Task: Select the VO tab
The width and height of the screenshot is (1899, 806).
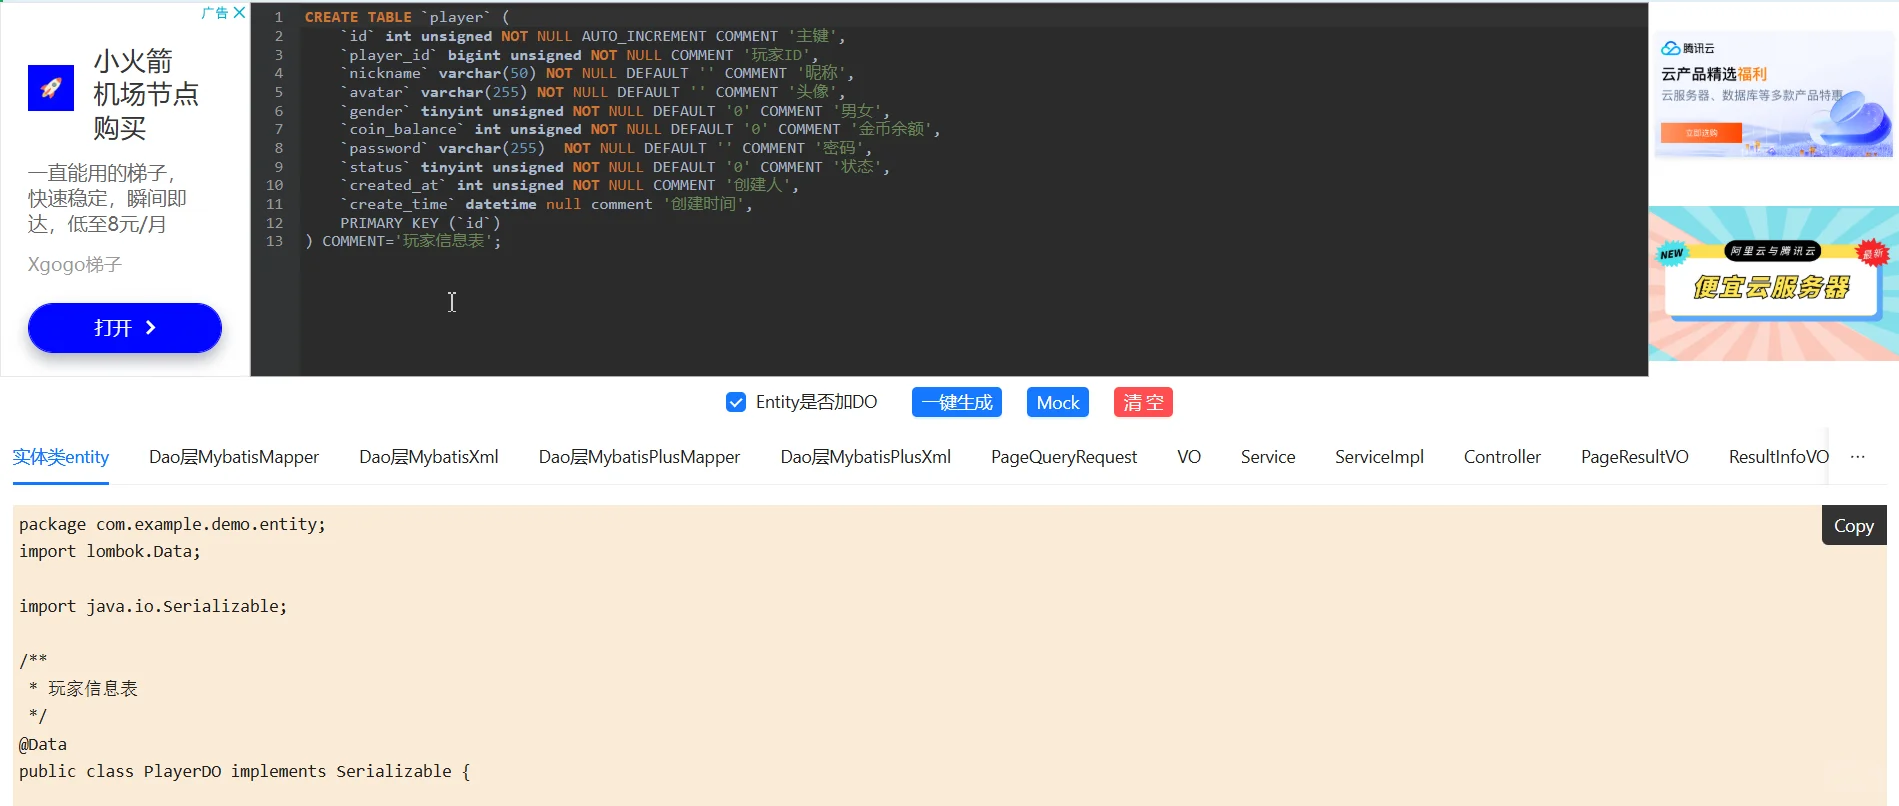Action: point(1189,457)
